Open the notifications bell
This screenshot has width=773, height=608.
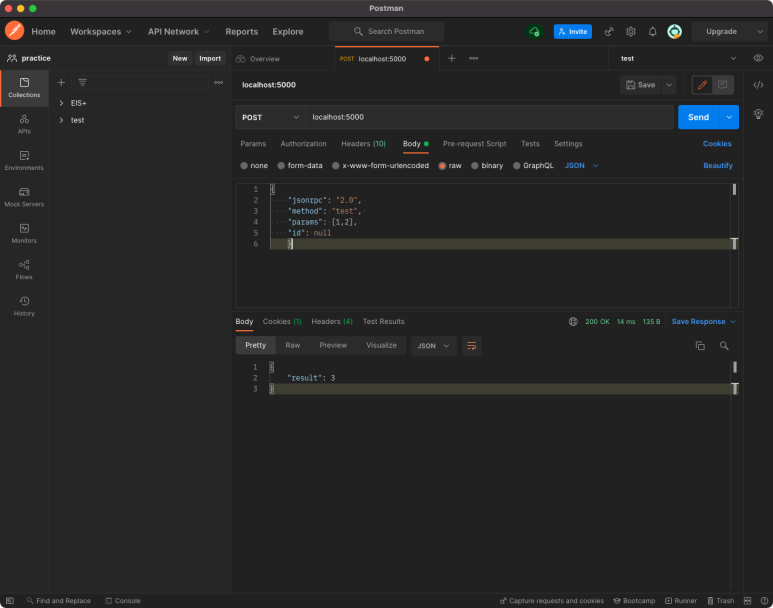tap(652, 32)
